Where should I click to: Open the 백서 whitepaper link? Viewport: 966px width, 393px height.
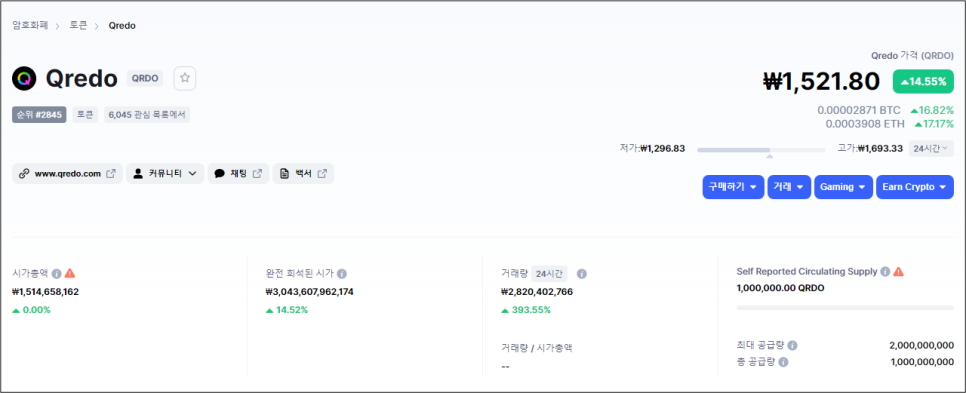click(x=303, y=174)
